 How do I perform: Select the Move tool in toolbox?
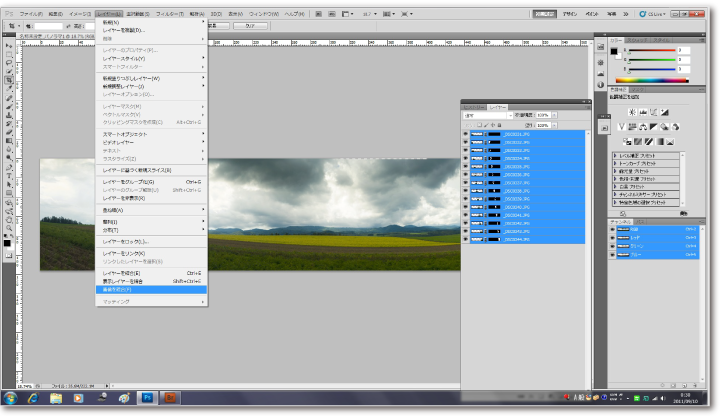click(x=9, y=47)
